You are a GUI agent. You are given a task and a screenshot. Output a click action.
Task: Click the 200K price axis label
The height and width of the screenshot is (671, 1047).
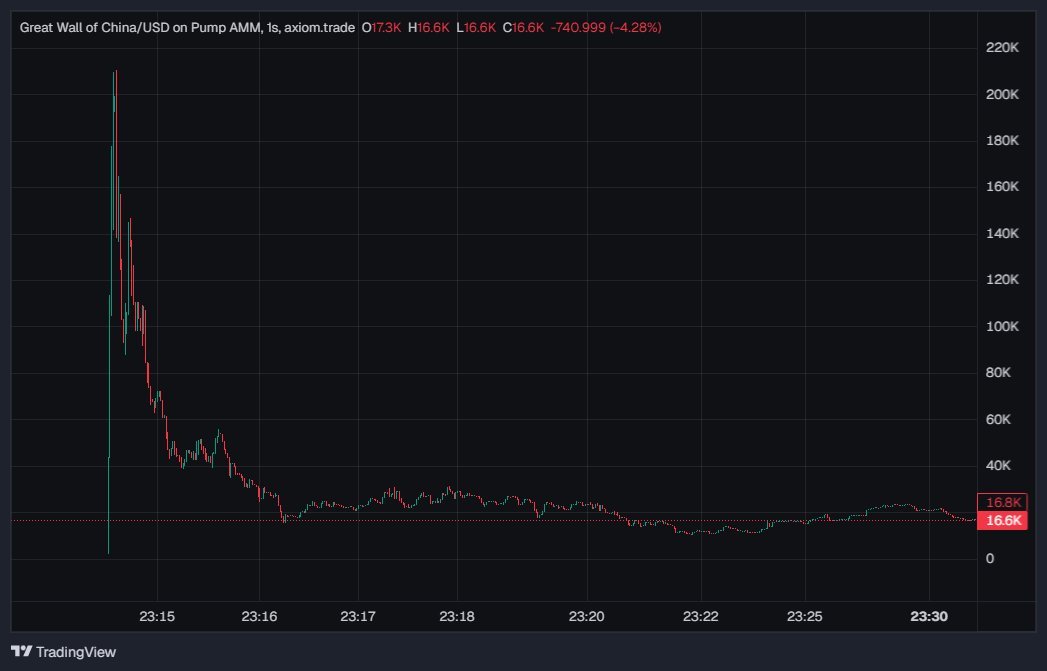1002,94
